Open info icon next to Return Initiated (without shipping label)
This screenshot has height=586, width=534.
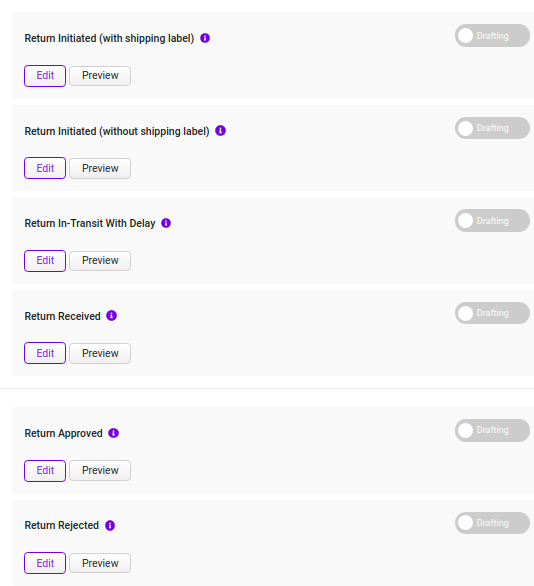point(220,130)
